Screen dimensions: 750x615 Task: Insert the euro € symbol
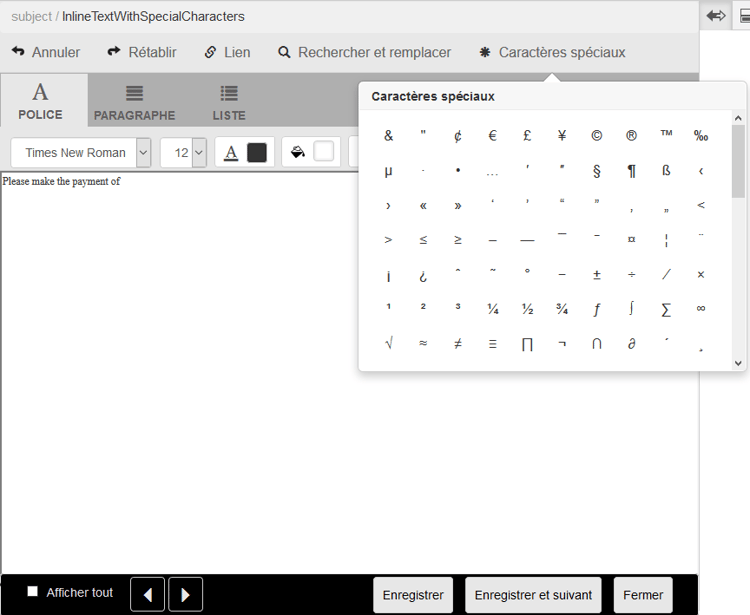coord(493,136)
